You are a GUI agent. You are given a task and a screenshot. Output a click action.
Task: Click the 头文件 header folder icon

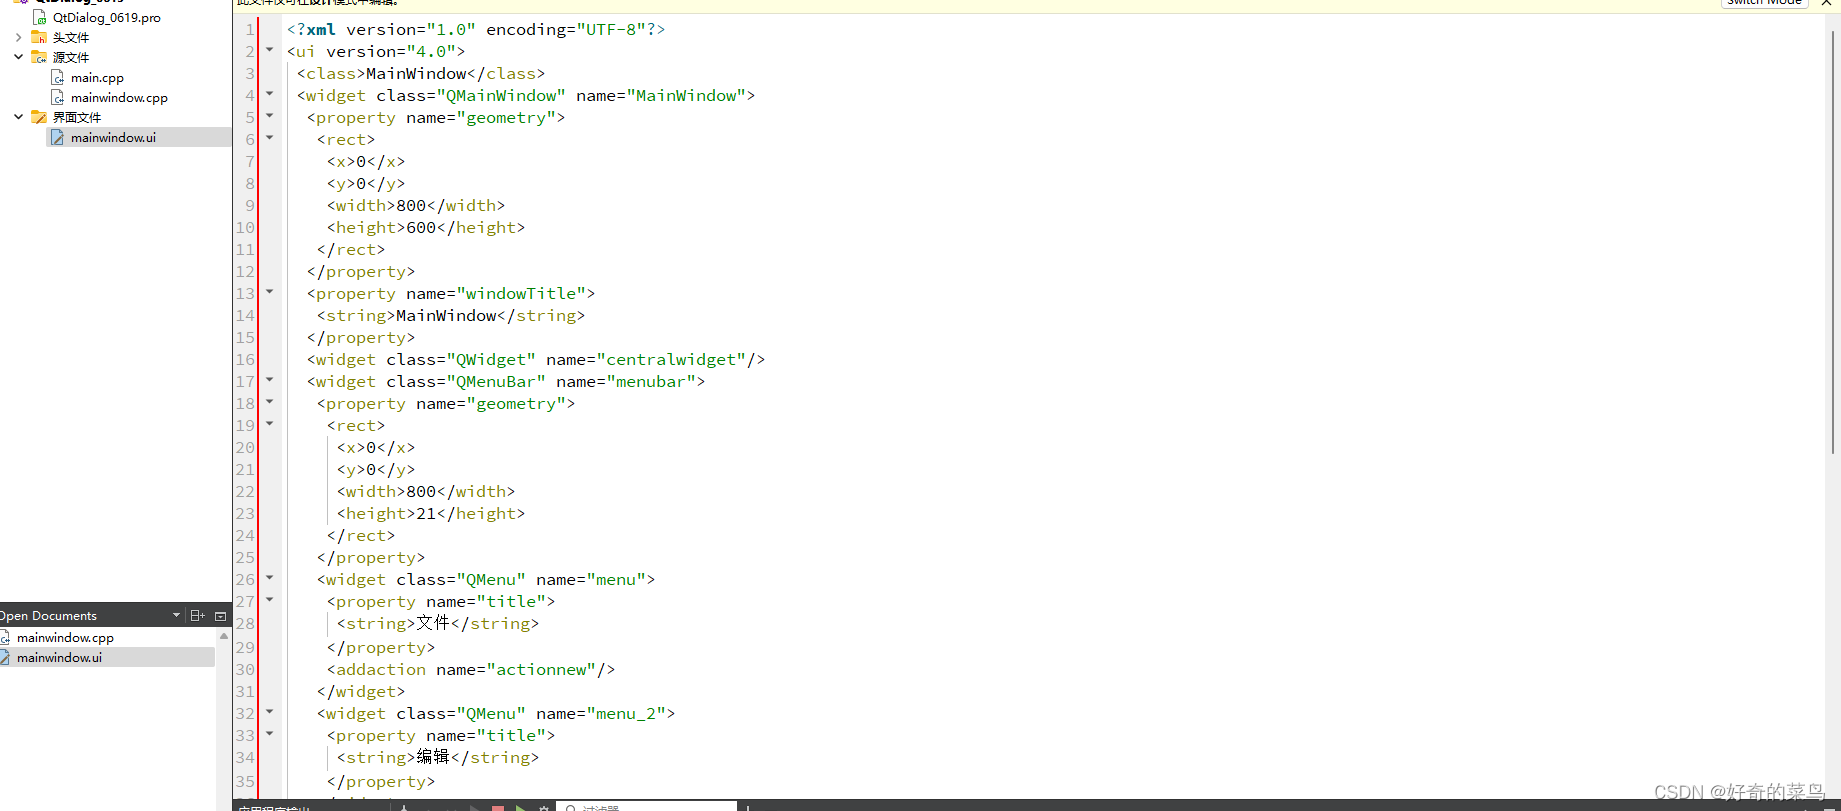click(x=39, y=37)
